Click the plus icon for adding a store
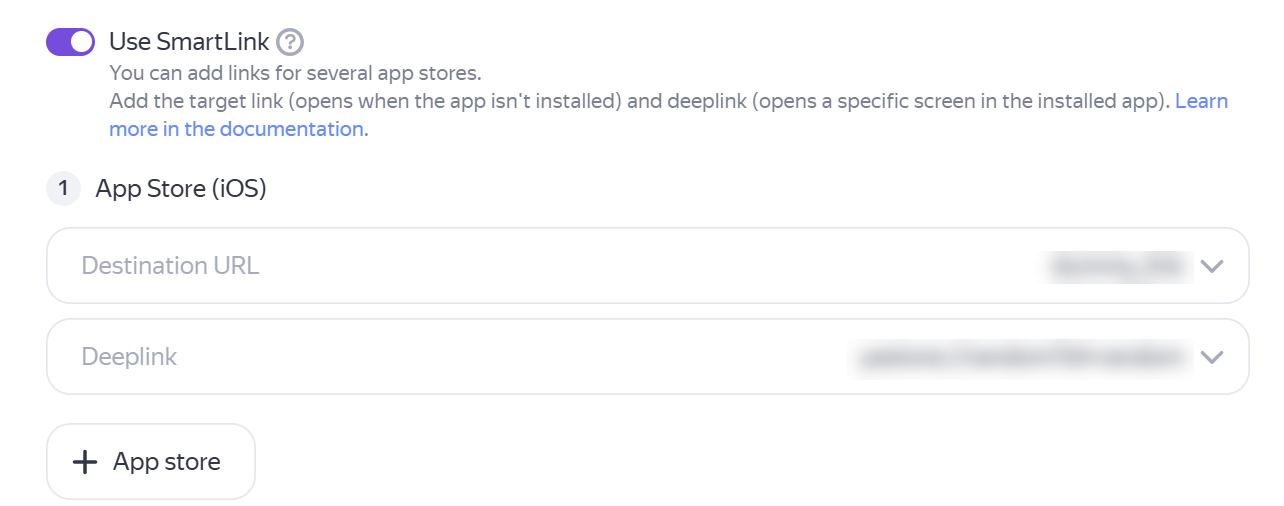 point(86,462)
